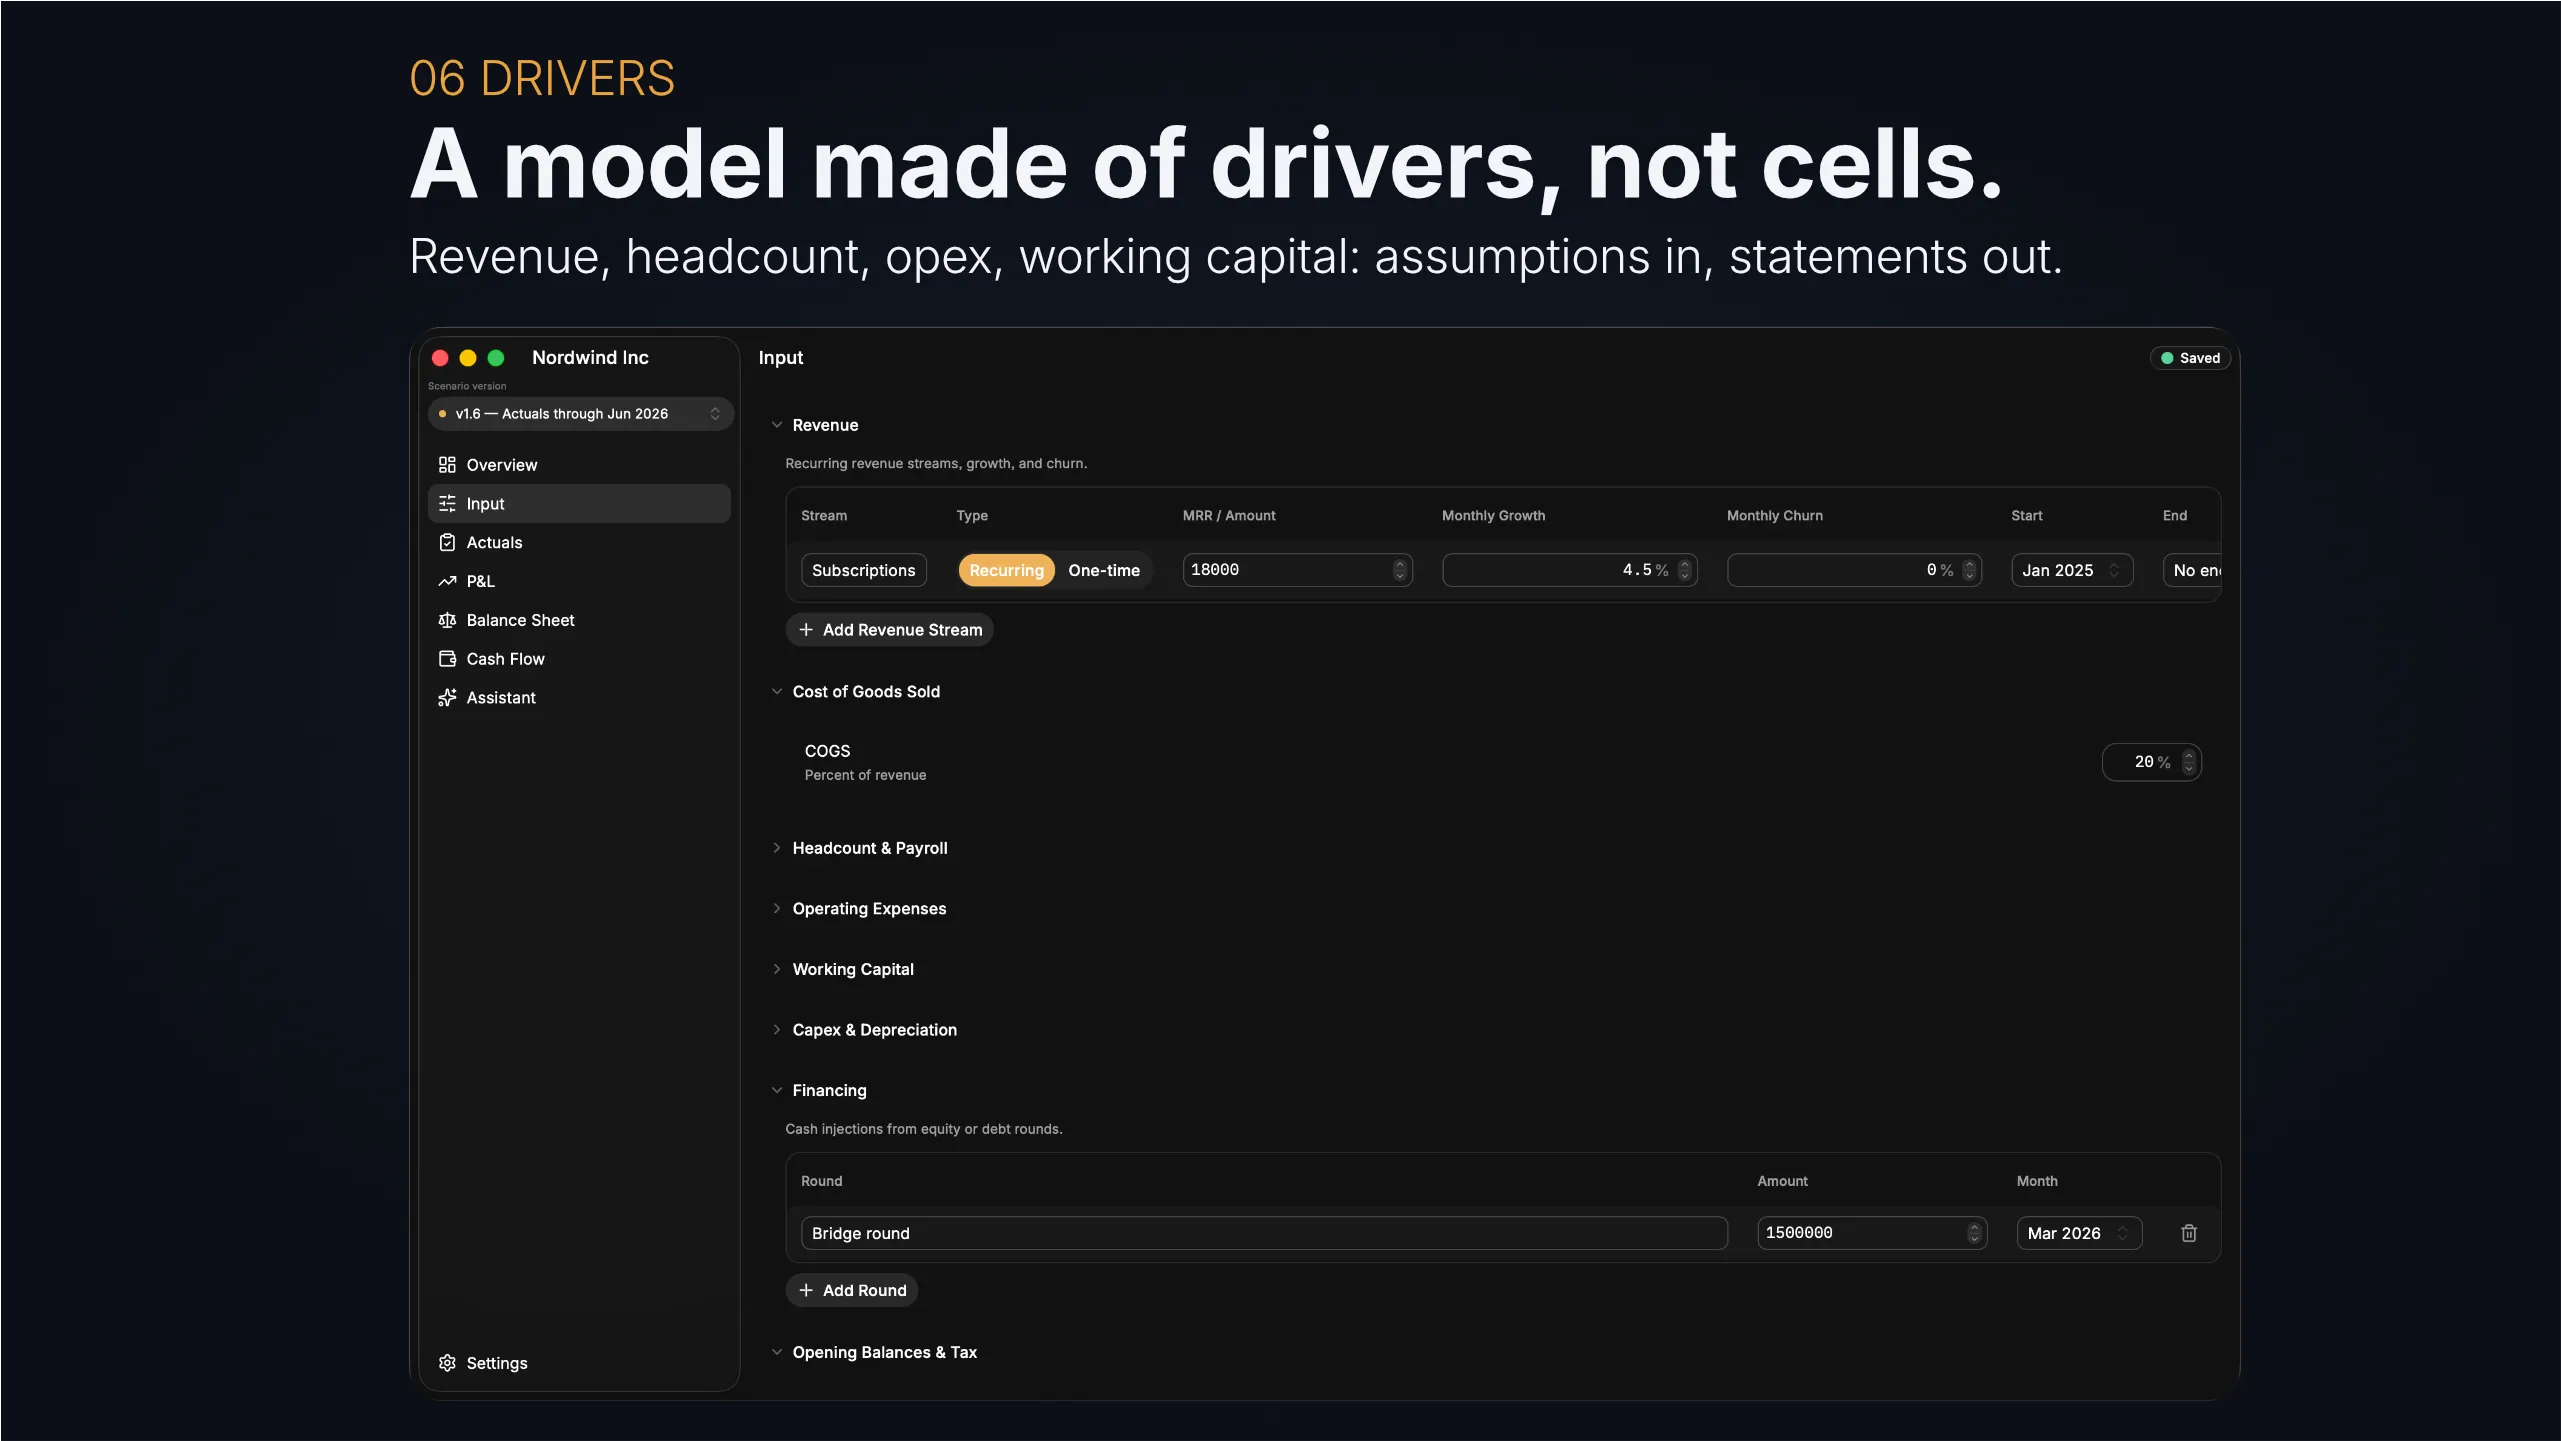Click the financing Amount stepper arrows
The height and width of the screenshot is (1441, 2561).
(x=1974, y=1233)
